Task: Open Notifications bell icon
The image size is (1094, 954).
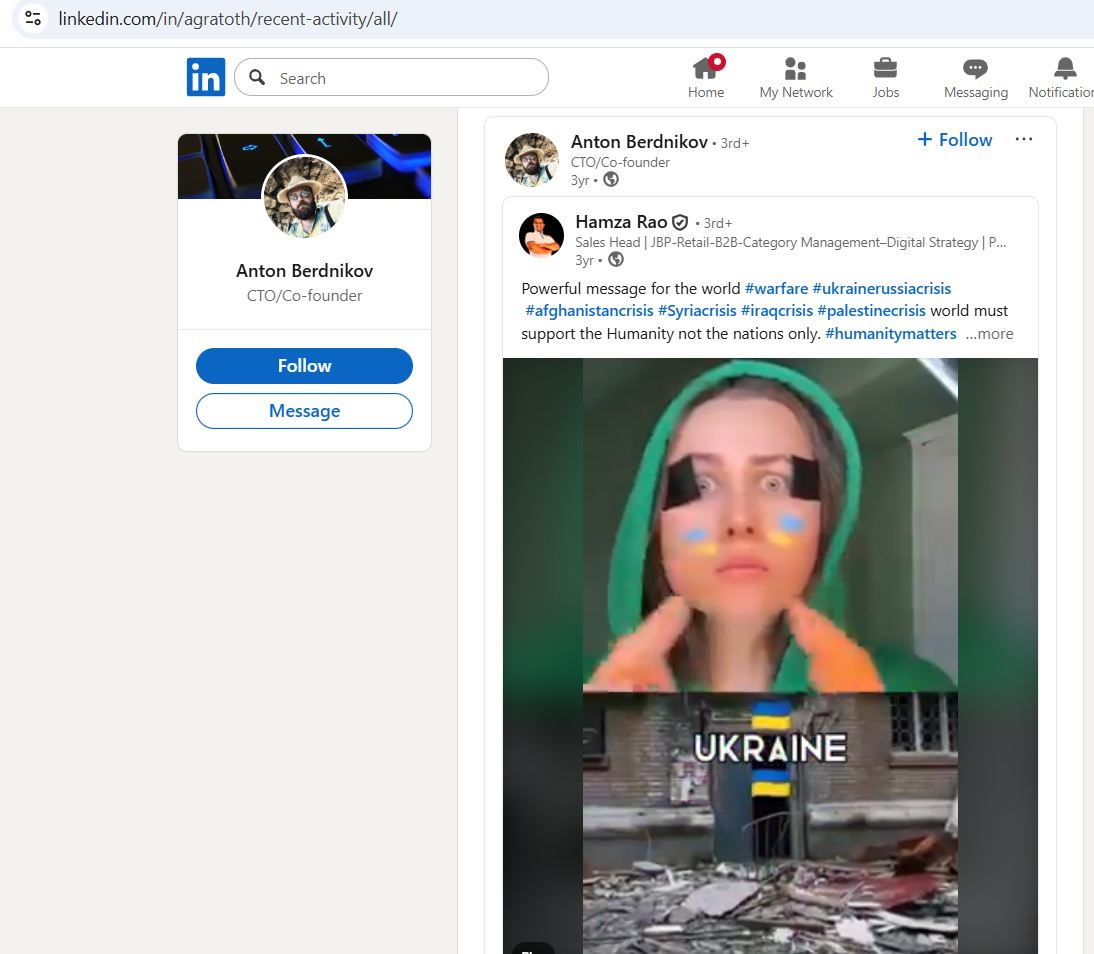Action: pyautogui.click(x=1065, y=69)
